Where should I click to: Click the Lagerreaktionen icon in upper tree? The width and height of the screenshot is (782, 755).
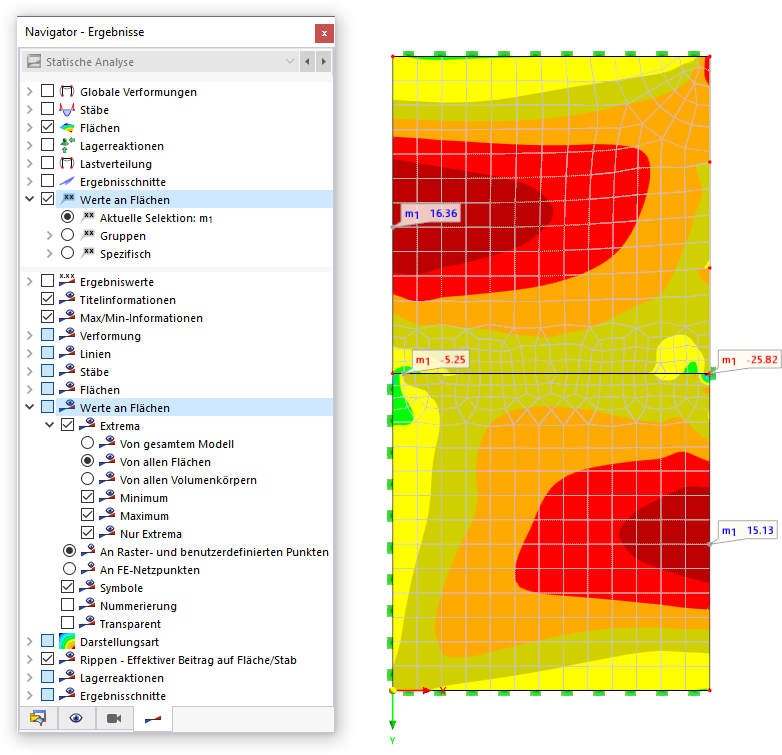click(67, 146)
